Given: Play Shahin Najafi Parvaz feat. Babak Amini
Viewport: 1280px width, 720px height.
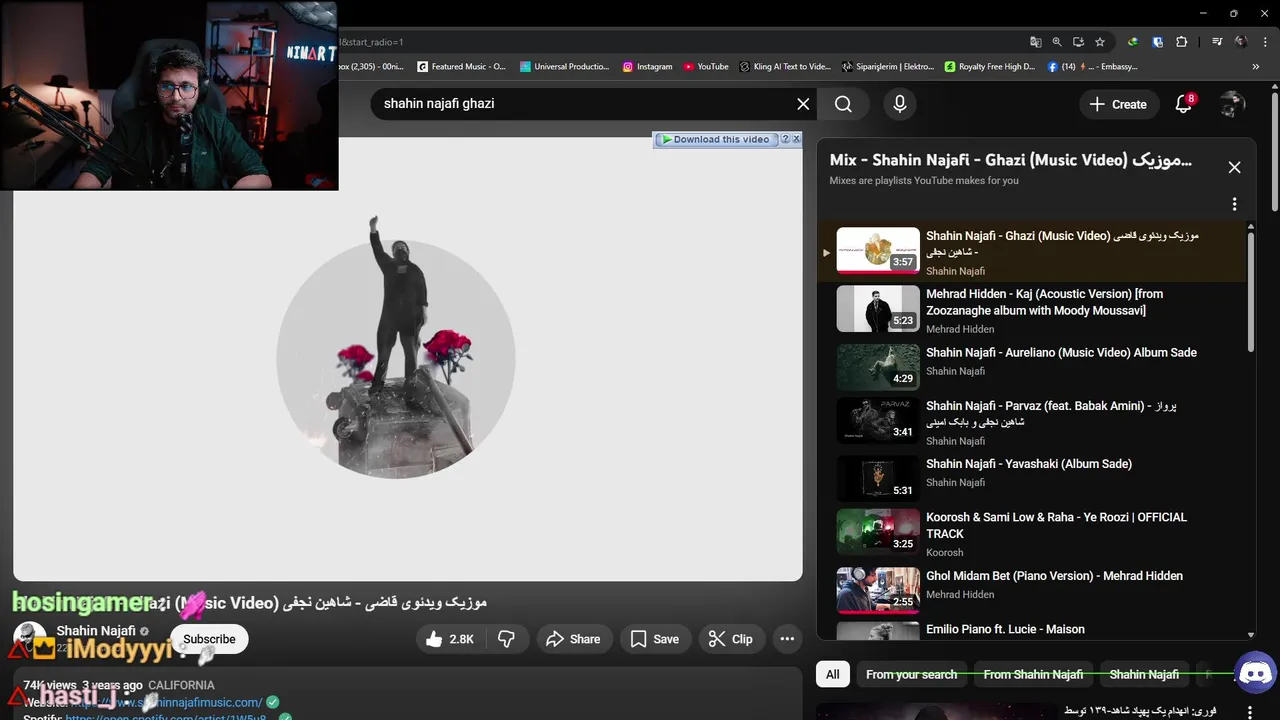Looking at the screenshot, I should 1030,422.
